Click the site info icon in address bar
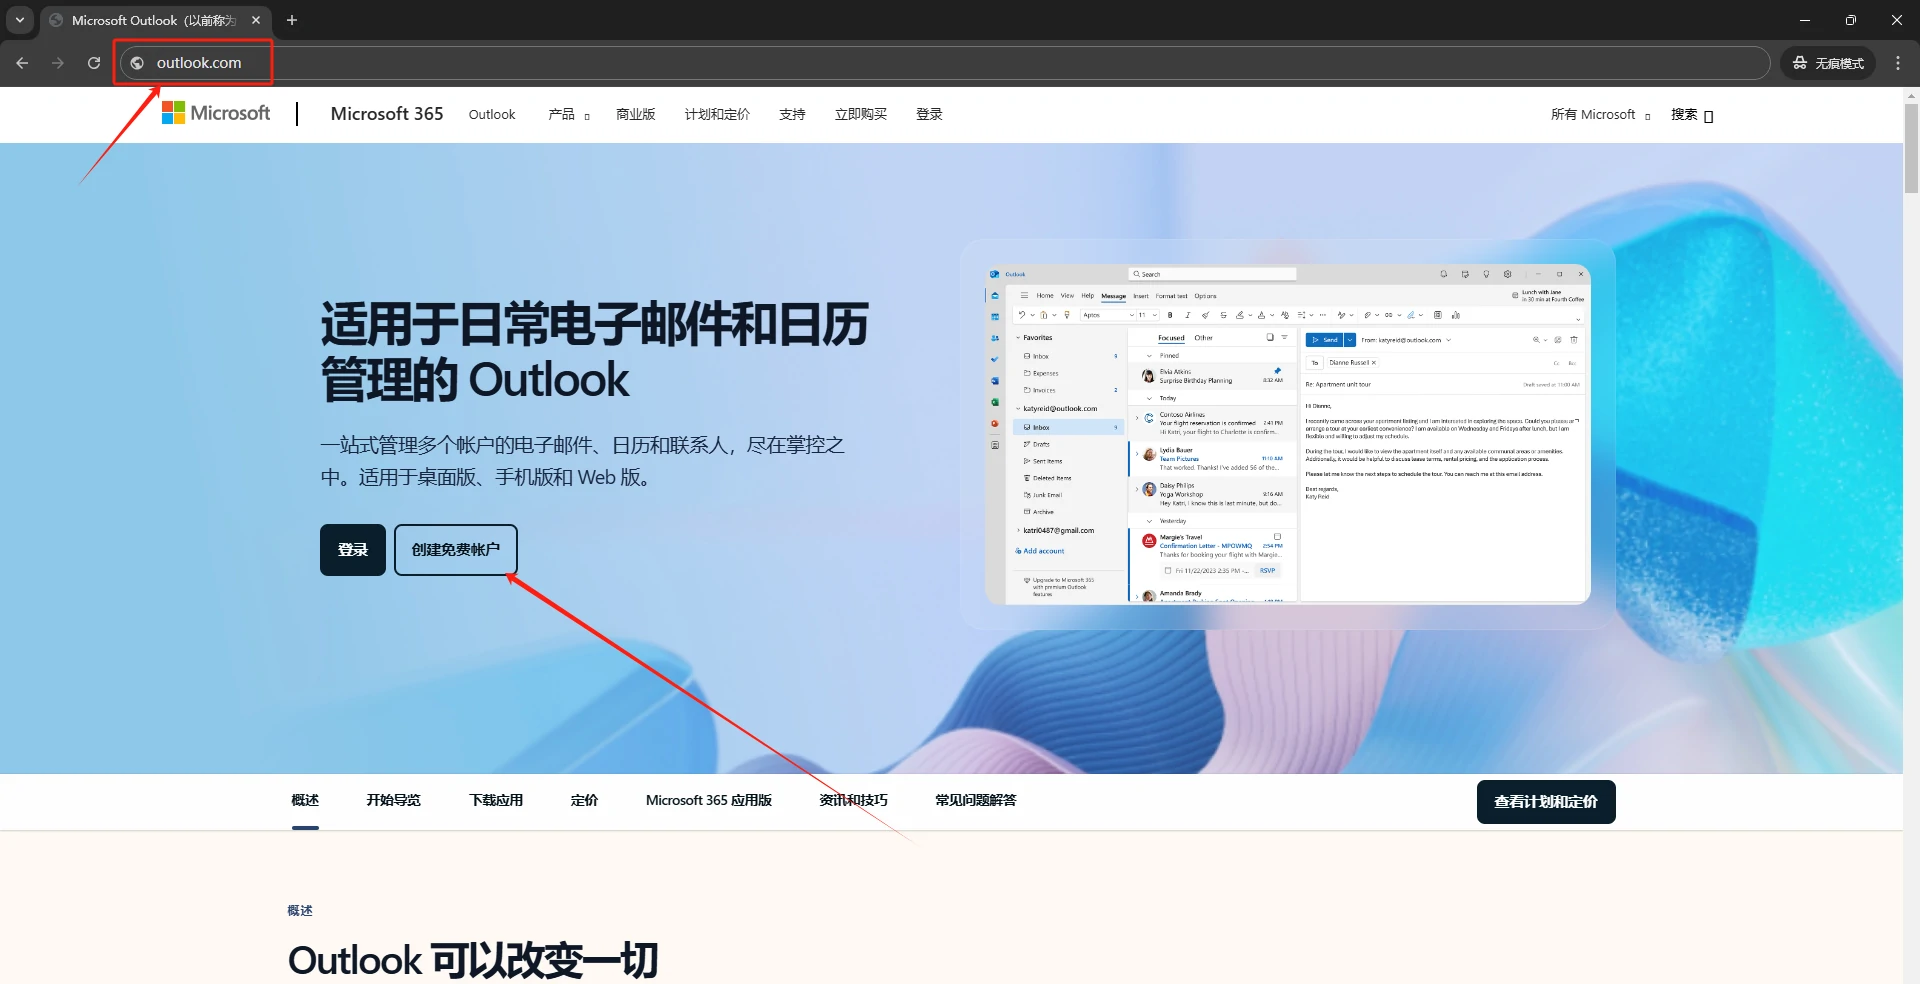The image size is (1920, 984). click(x=137, y=63)
